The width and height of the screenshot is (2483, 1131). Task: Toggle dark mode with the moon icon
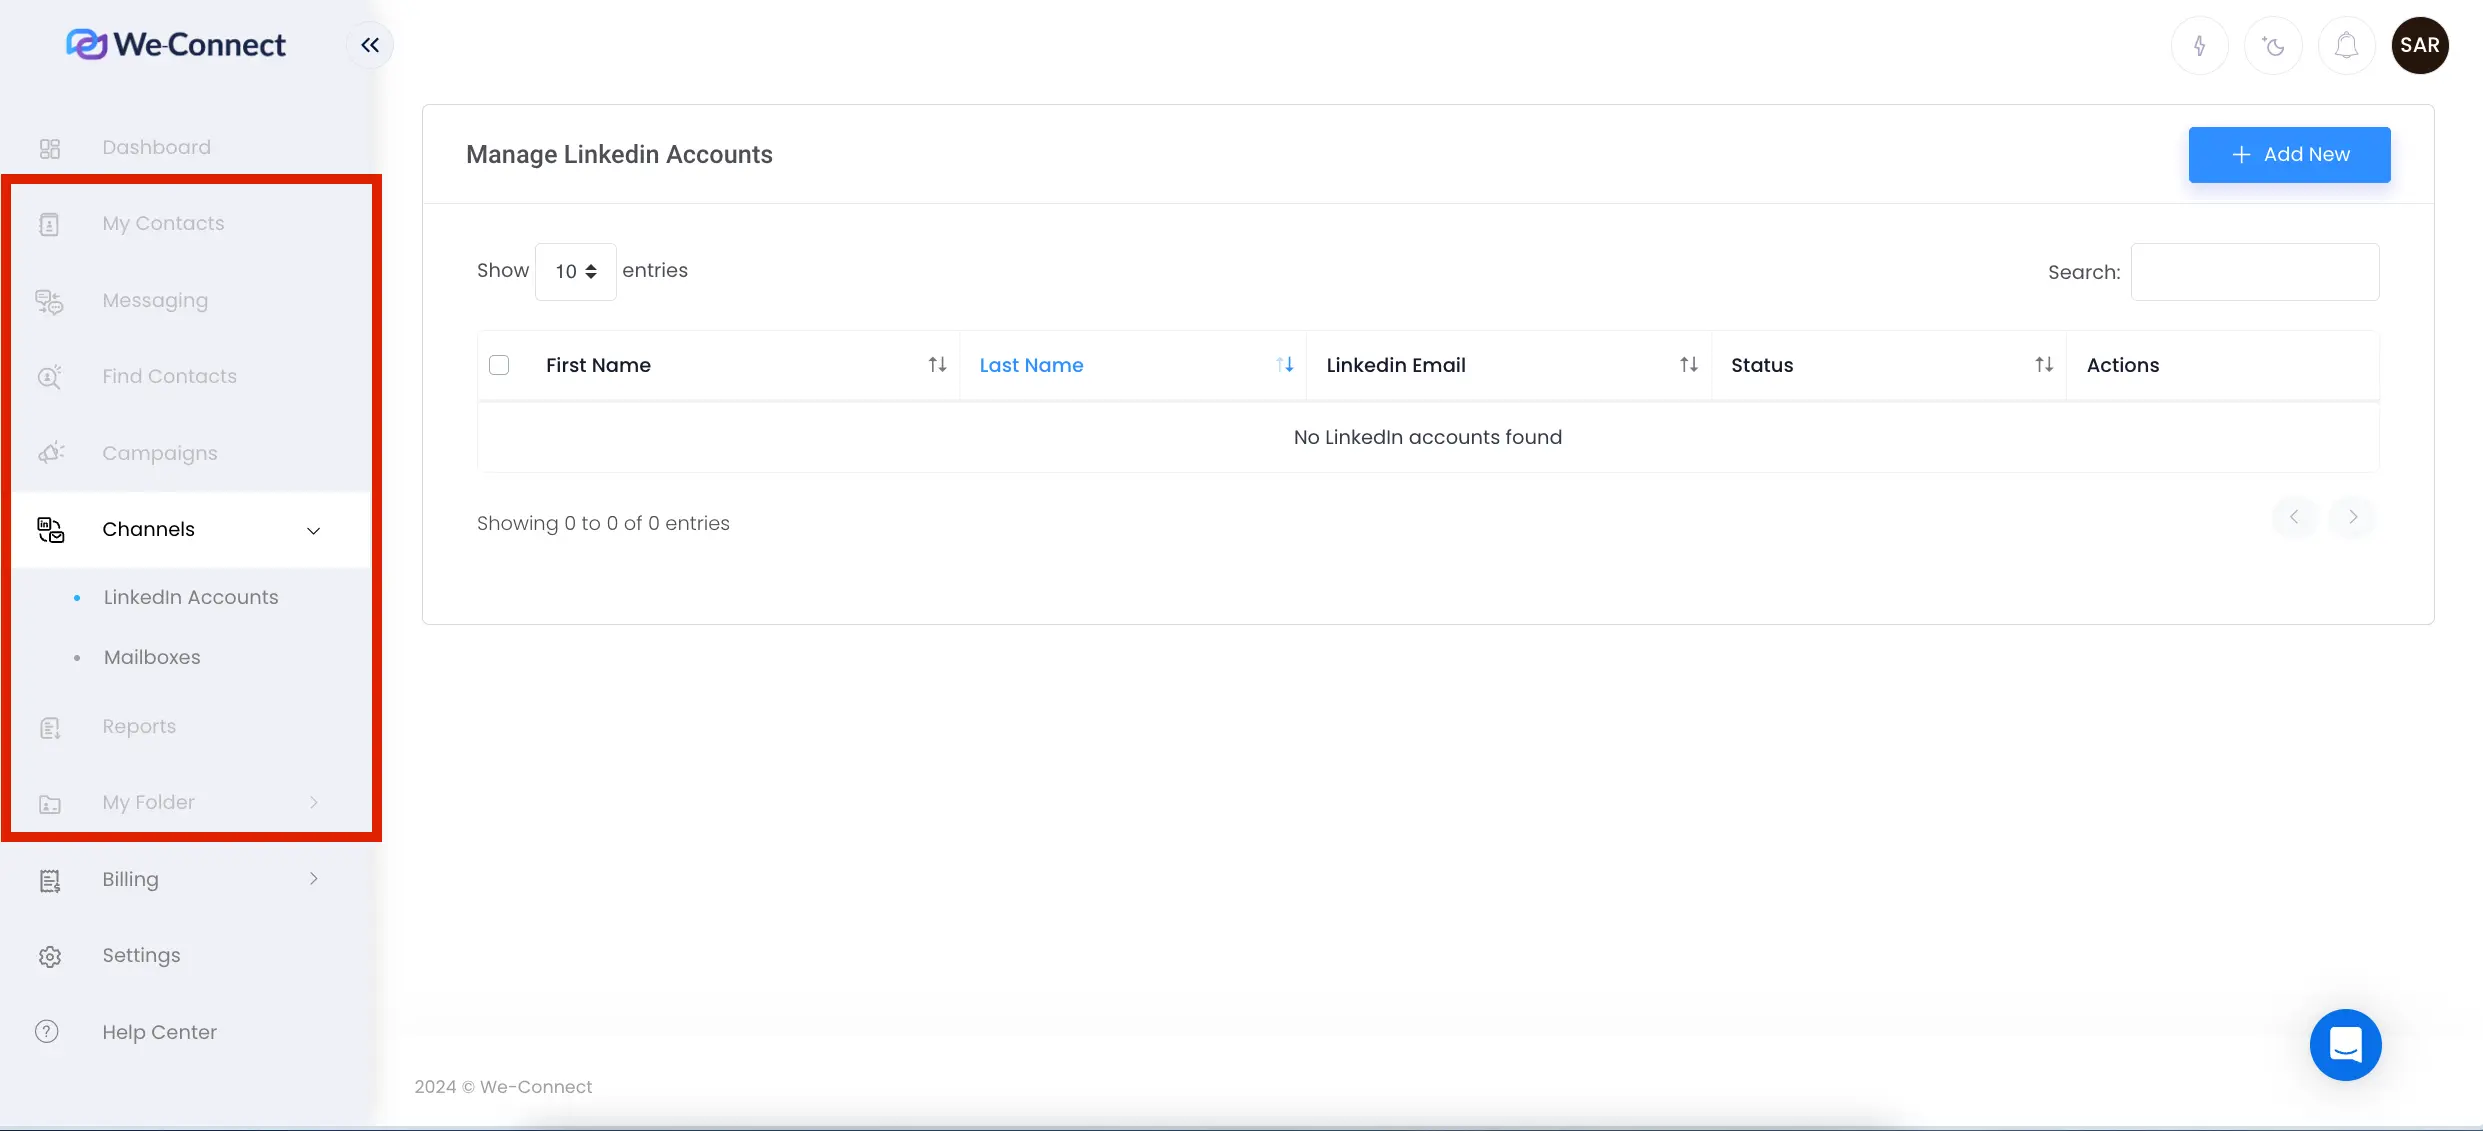[2273, 45]
